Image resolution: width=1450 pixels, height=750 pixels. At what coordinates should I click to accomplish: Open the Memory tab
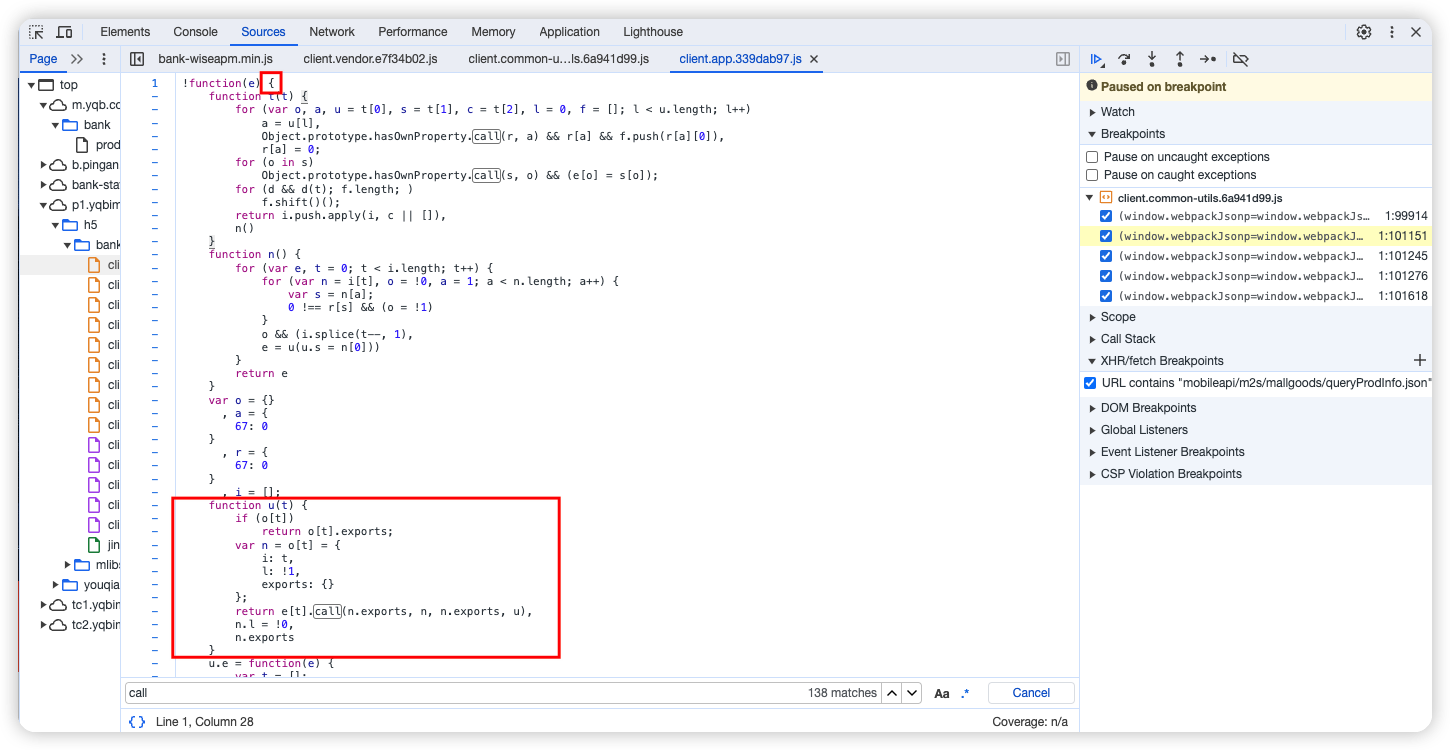[493, 32]
